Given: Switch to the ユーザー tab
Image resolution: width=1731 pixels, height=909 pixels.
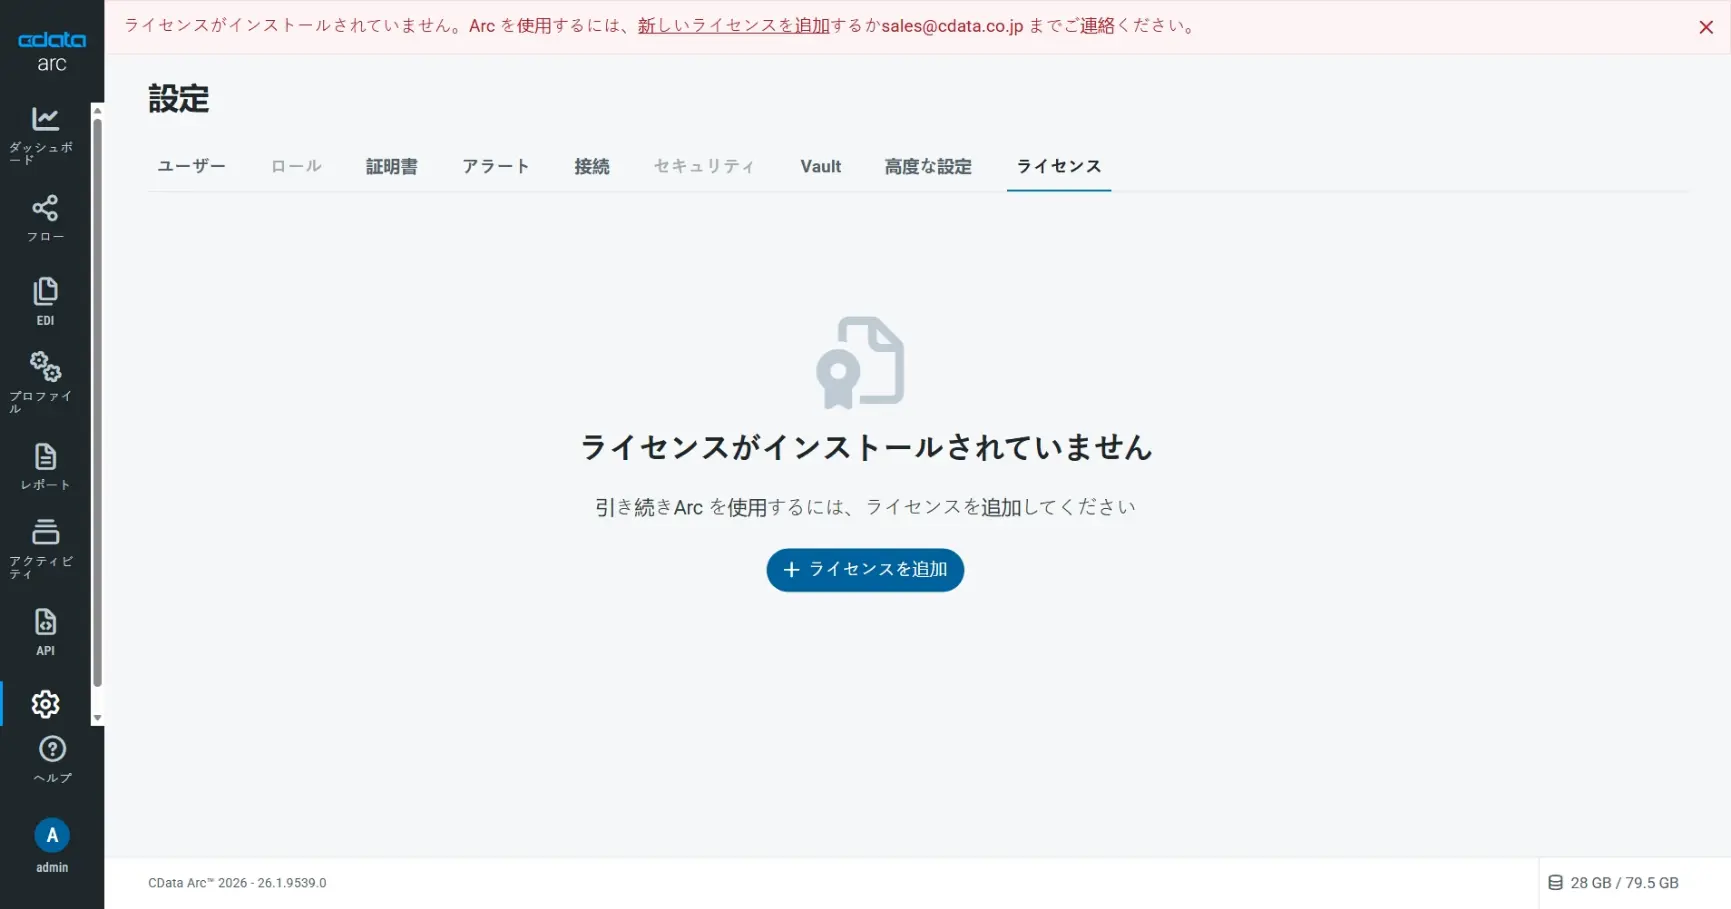Looking at the screenshot, I should coord(191,166).
